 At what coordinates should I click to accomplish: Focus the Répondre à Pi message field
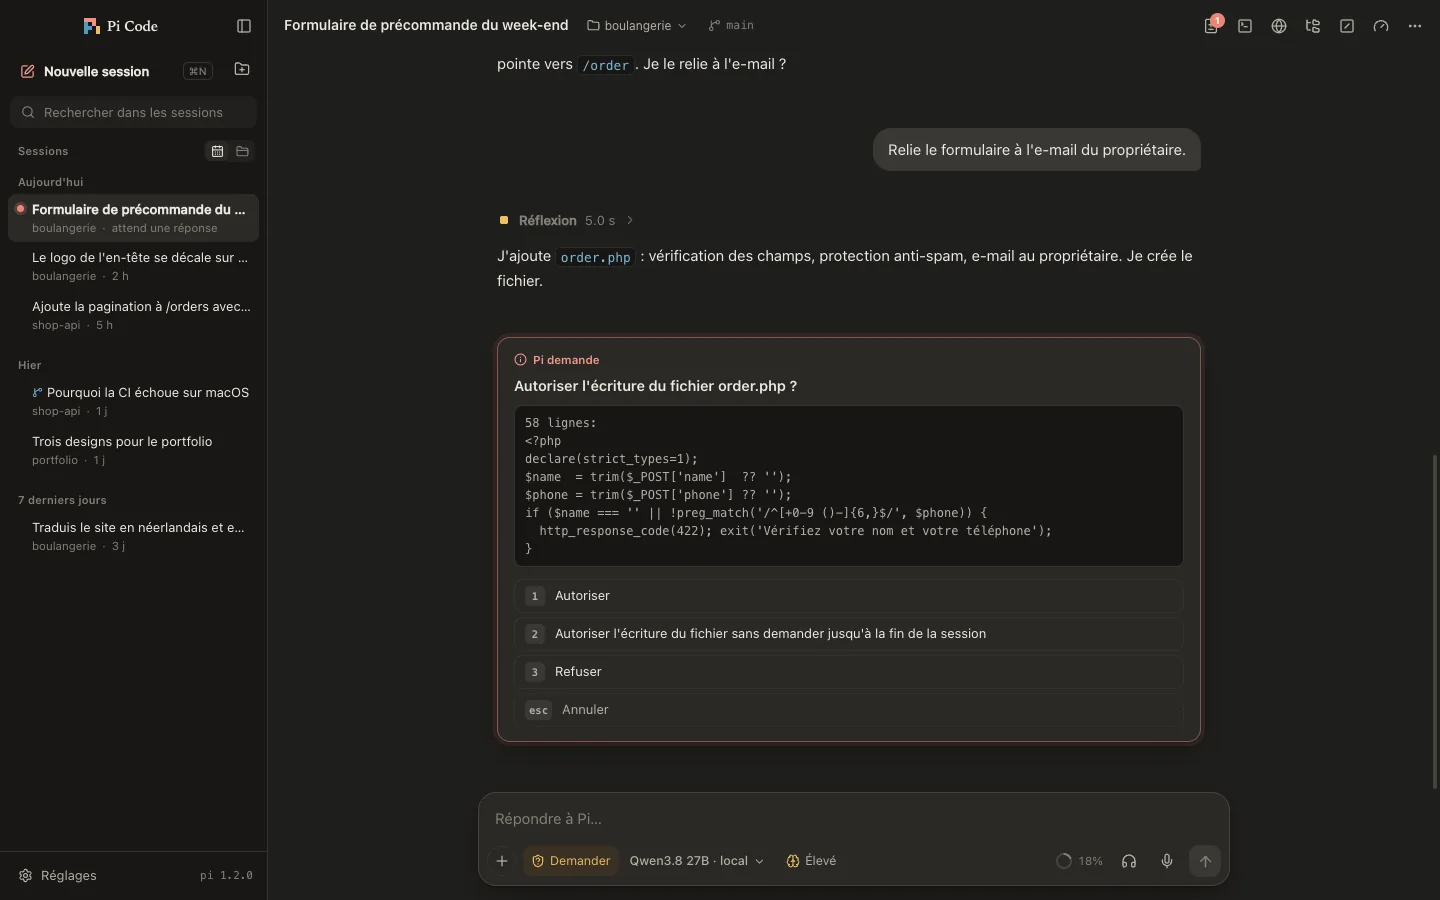point(854,819)
